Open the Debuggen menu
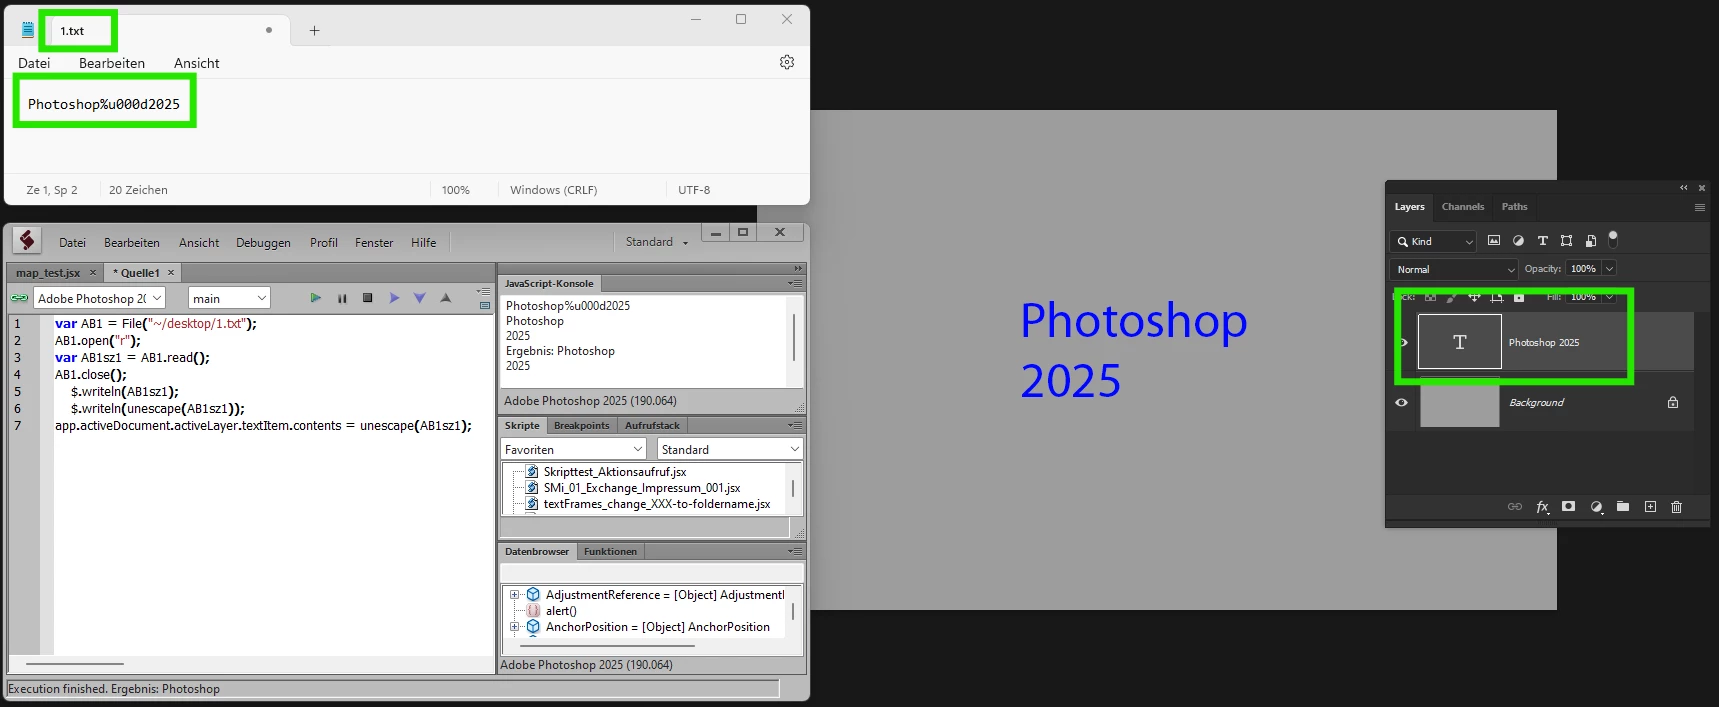This screenshot has height=707, width=1719. click(263, 242)
